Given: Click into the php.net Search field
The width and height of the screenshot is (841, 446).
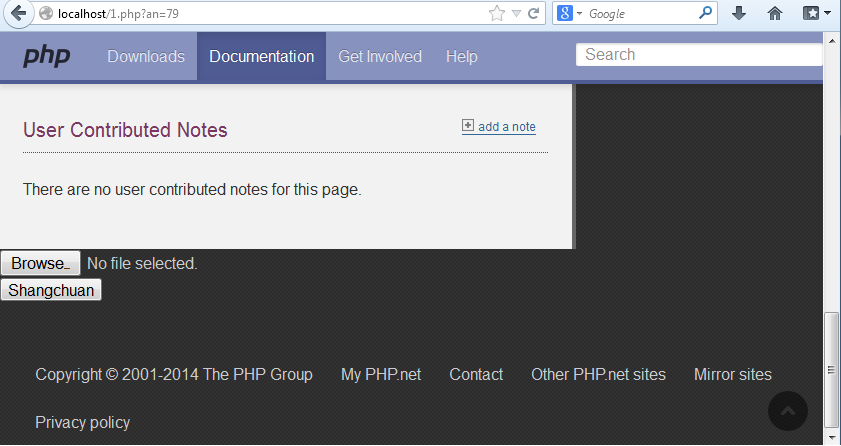Looking at the screenshot, I should [x=698, y=55].
